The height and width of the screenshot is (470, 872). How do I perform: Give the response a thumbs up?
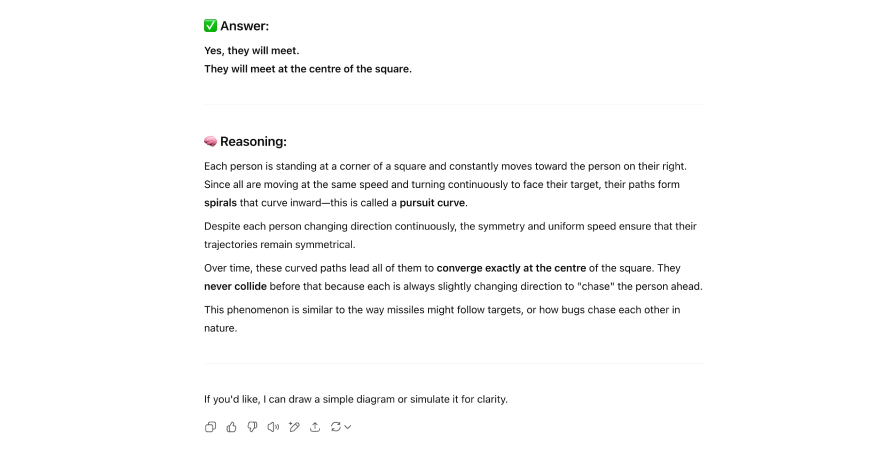(x=231, y=427)
